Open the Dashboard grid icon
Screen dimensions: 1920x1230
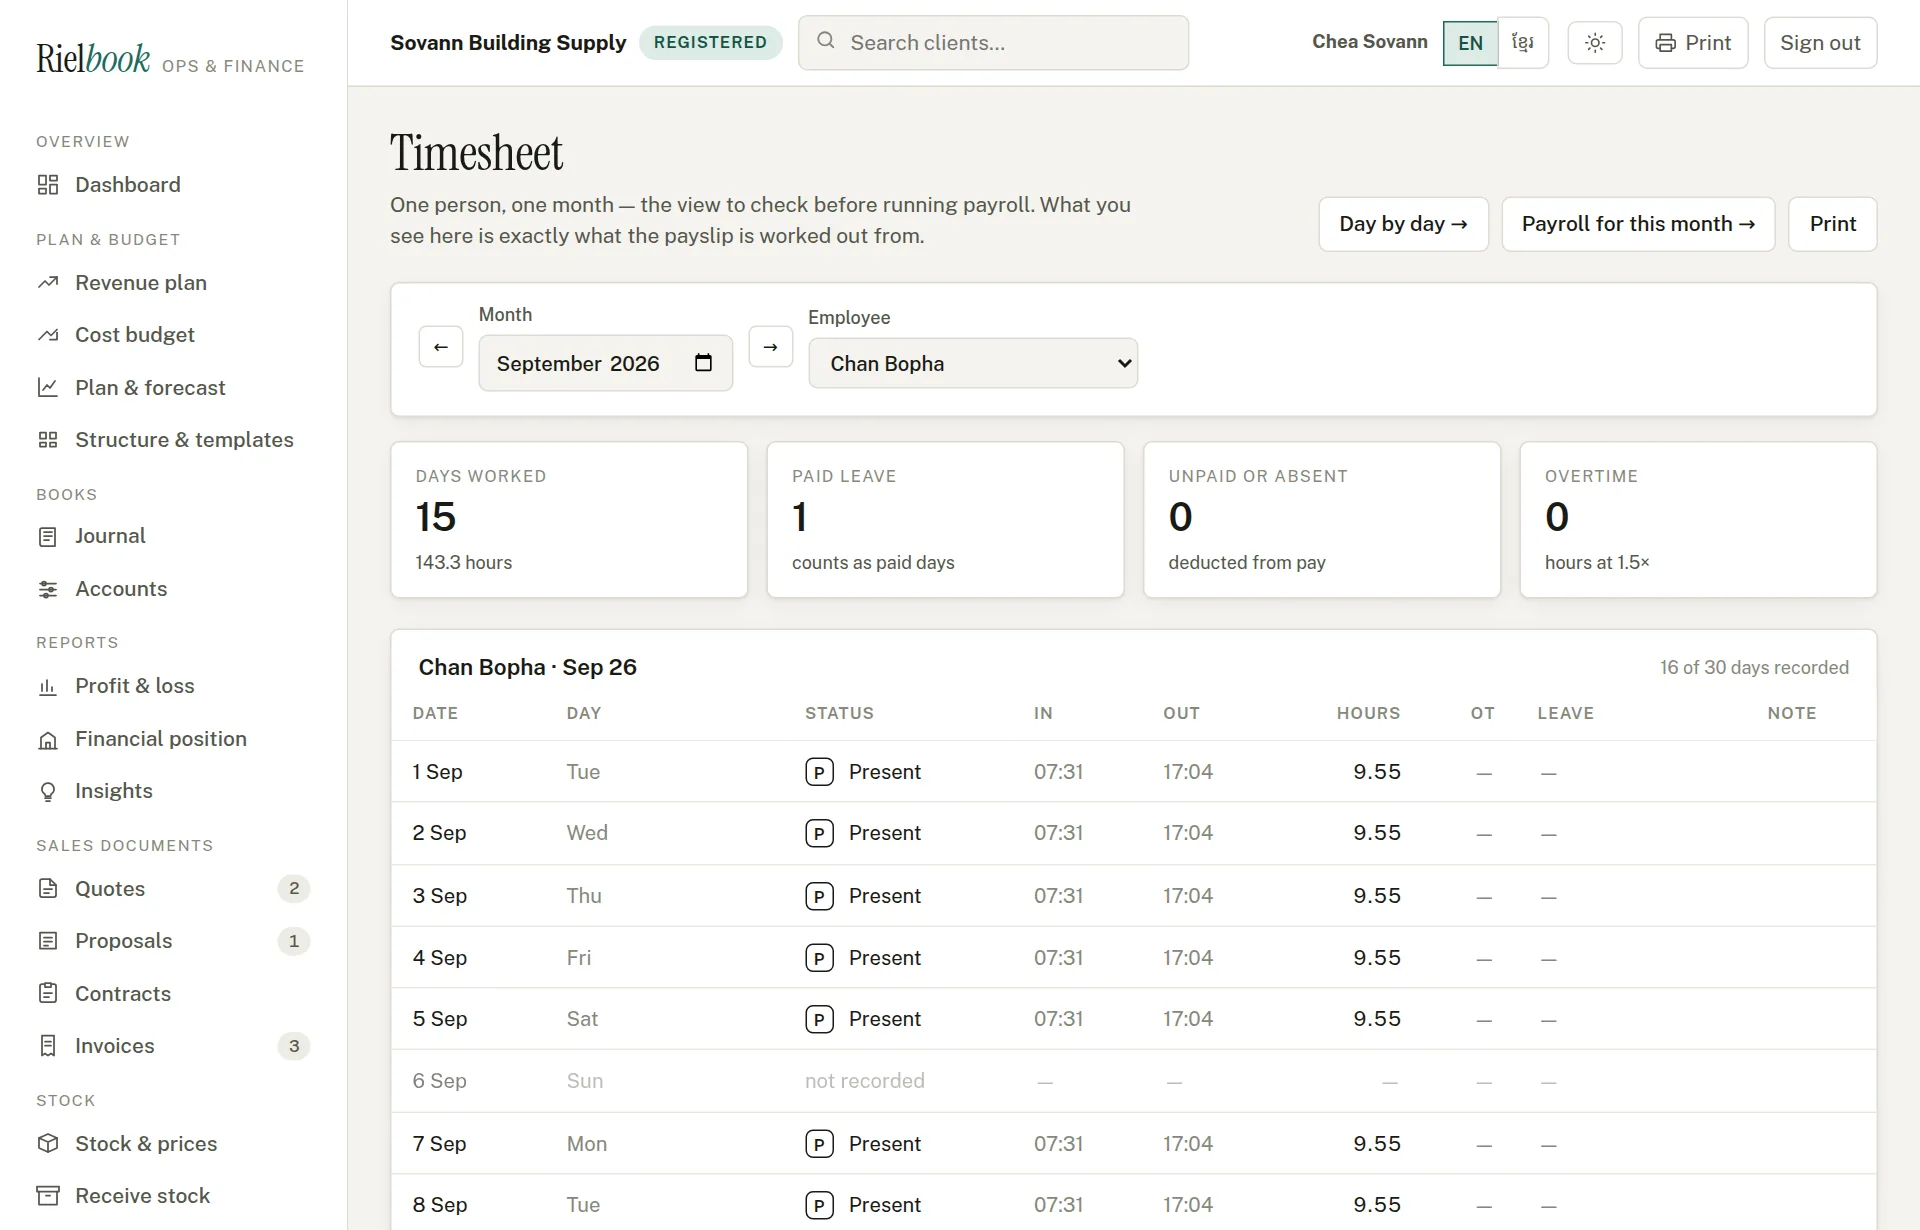[48, 185]
